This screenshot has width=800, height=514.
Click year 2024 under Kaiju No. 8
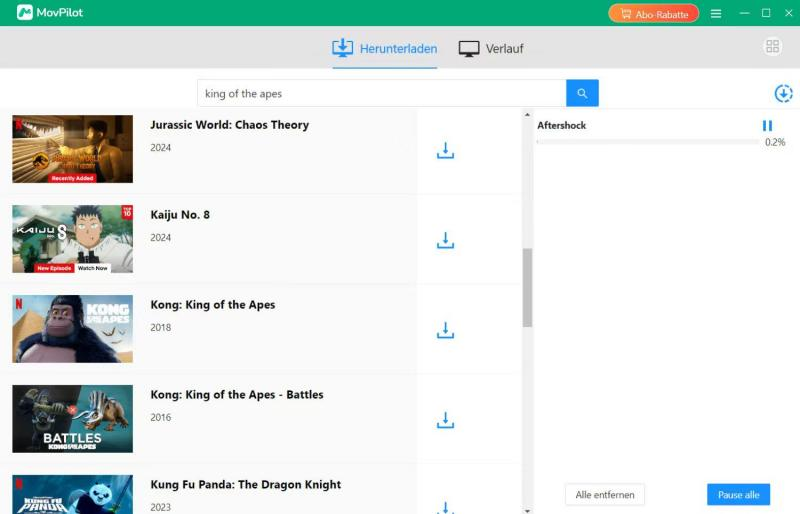point(161,238)
